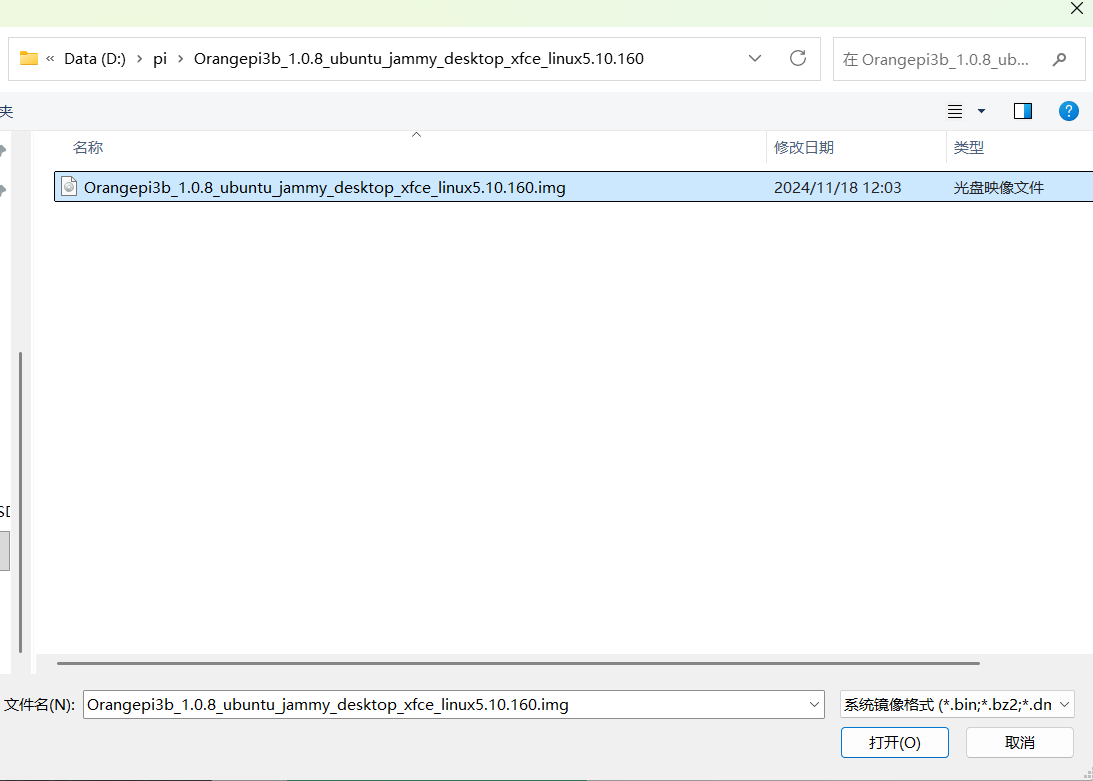Click the date 2024/11/18 12:03 cell
Screen dimensions: 1093x781
click(x=837, y=188)
